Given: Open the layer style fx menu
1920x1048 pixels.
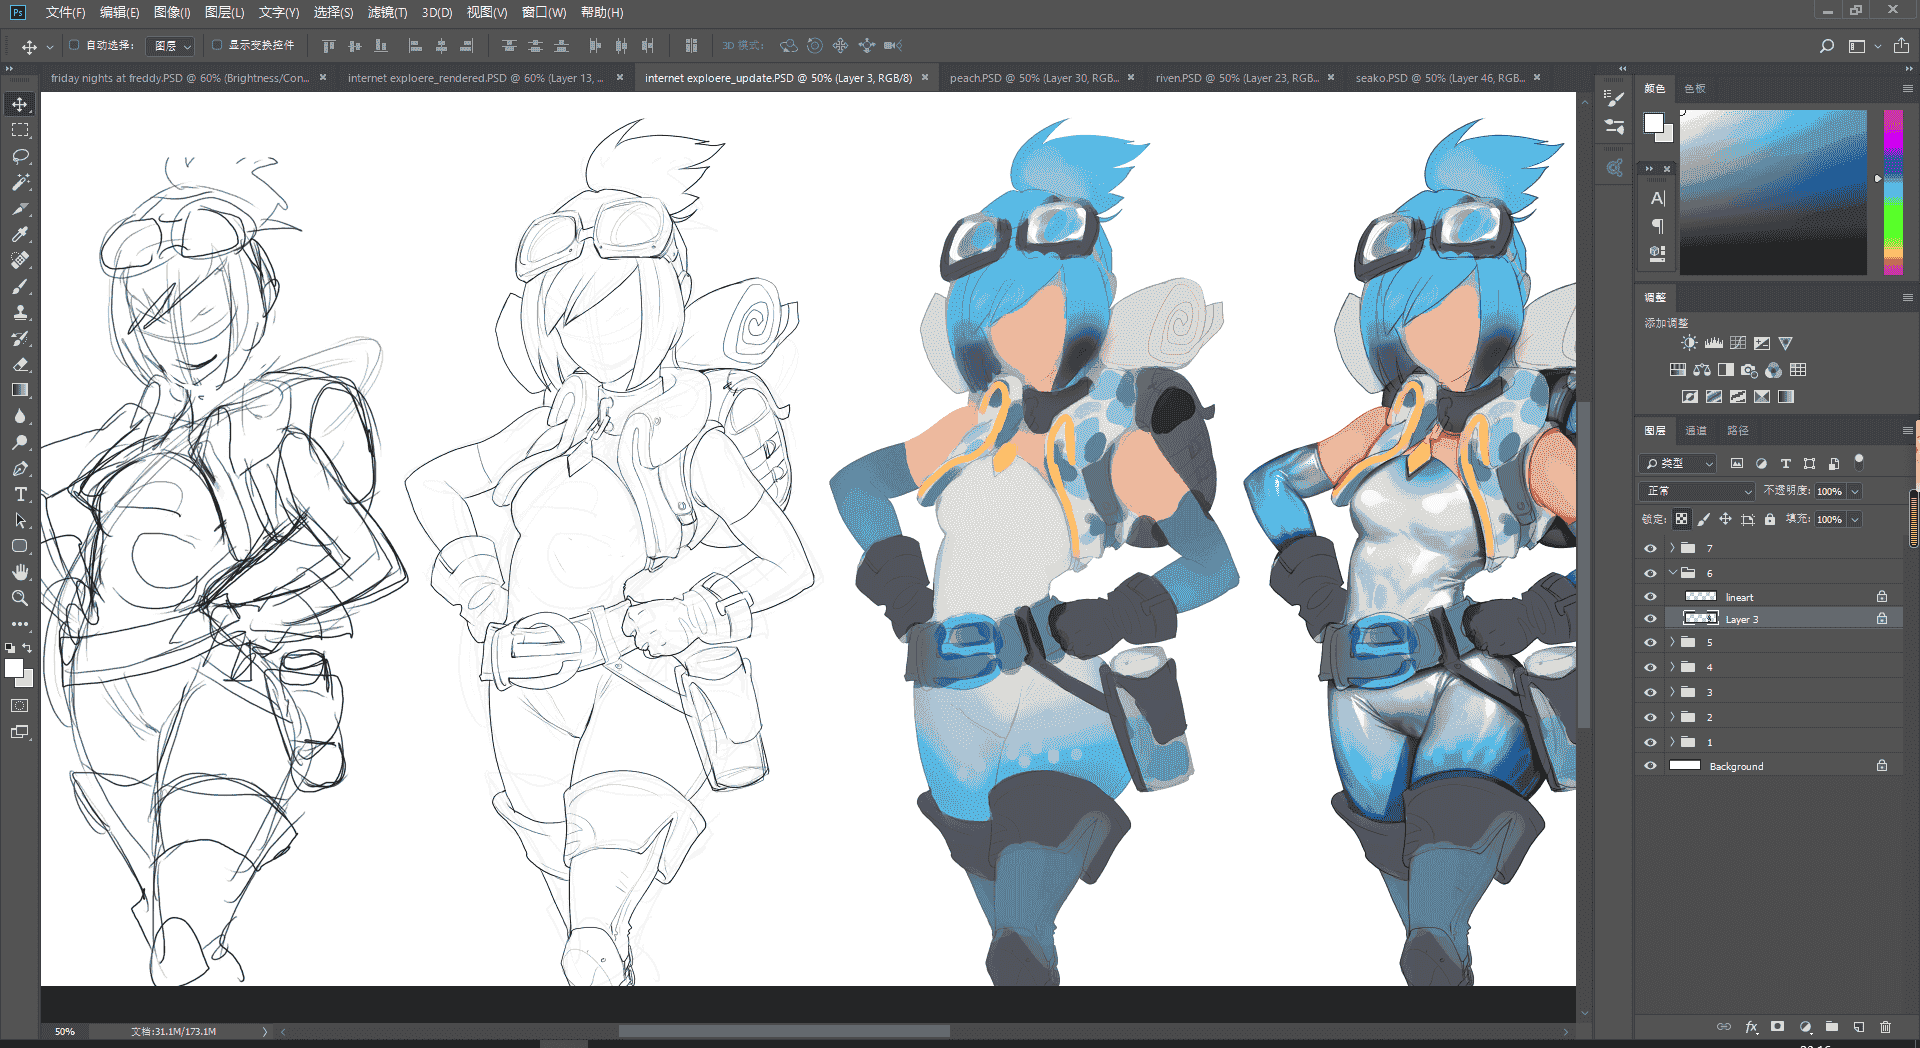Looking at the screenshot, I should [1751, 1027].
